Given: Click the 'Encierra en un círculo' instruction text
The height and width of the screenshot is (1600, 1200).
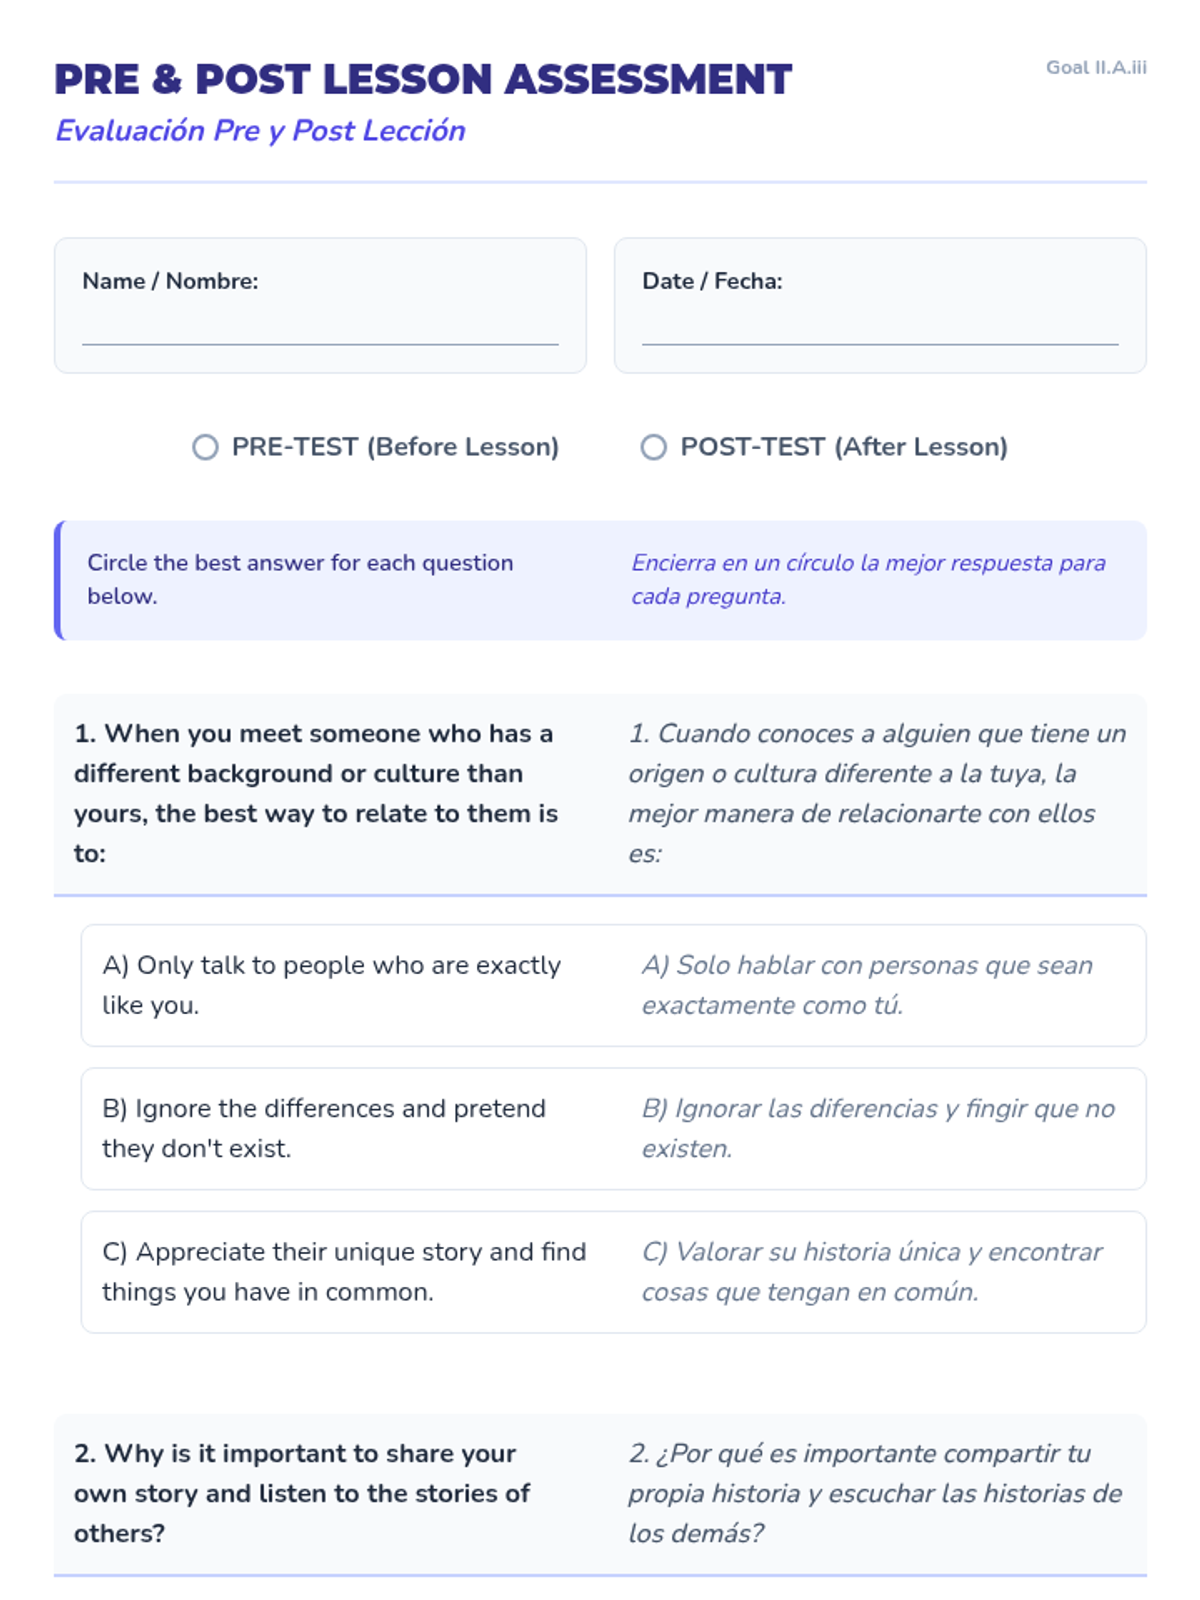Looking at the screenshot, I should [x=868, y=579].
